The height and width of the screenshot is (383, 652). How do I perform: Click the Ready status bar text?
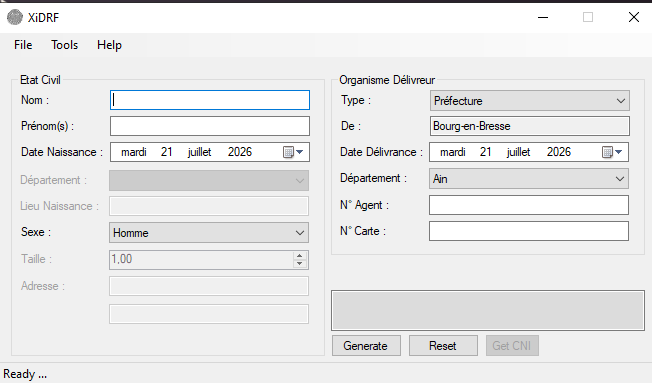point(25,374)
